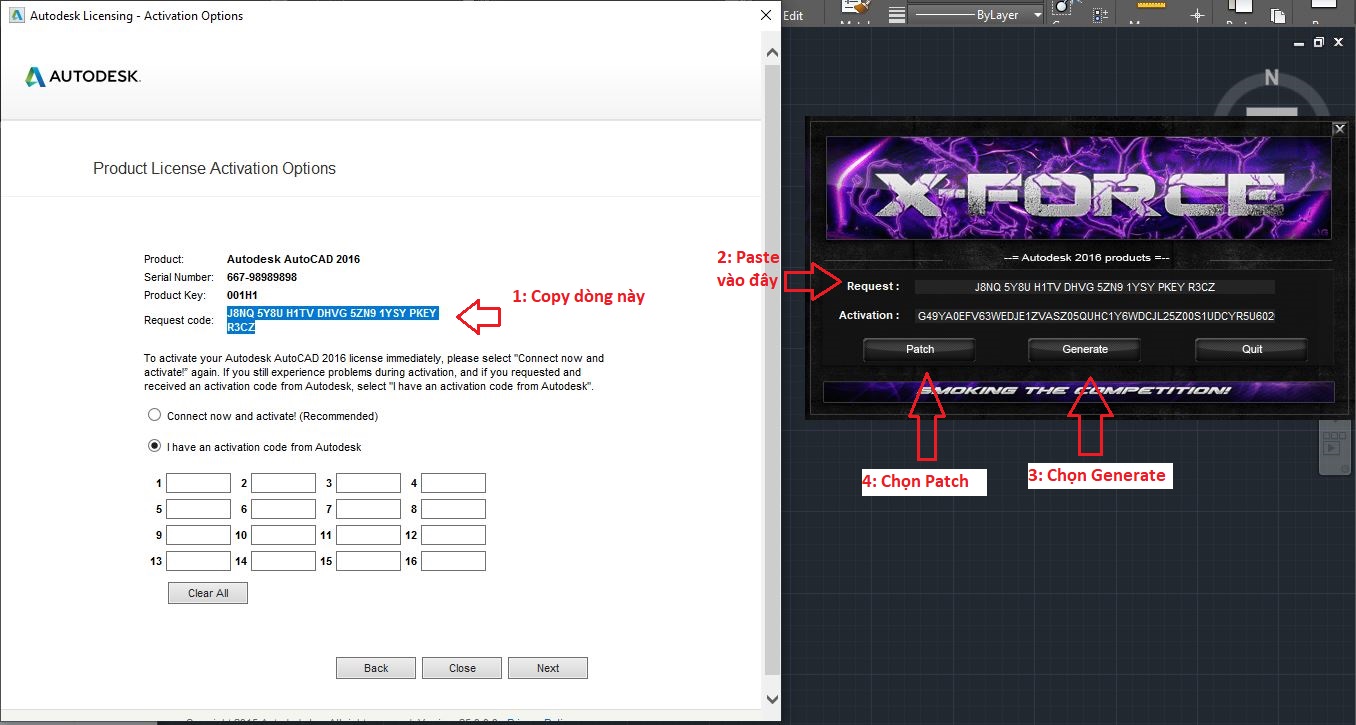Go Back in the licensing dialog
This screenshot has height=725, width=1356.
pos(376,668)
